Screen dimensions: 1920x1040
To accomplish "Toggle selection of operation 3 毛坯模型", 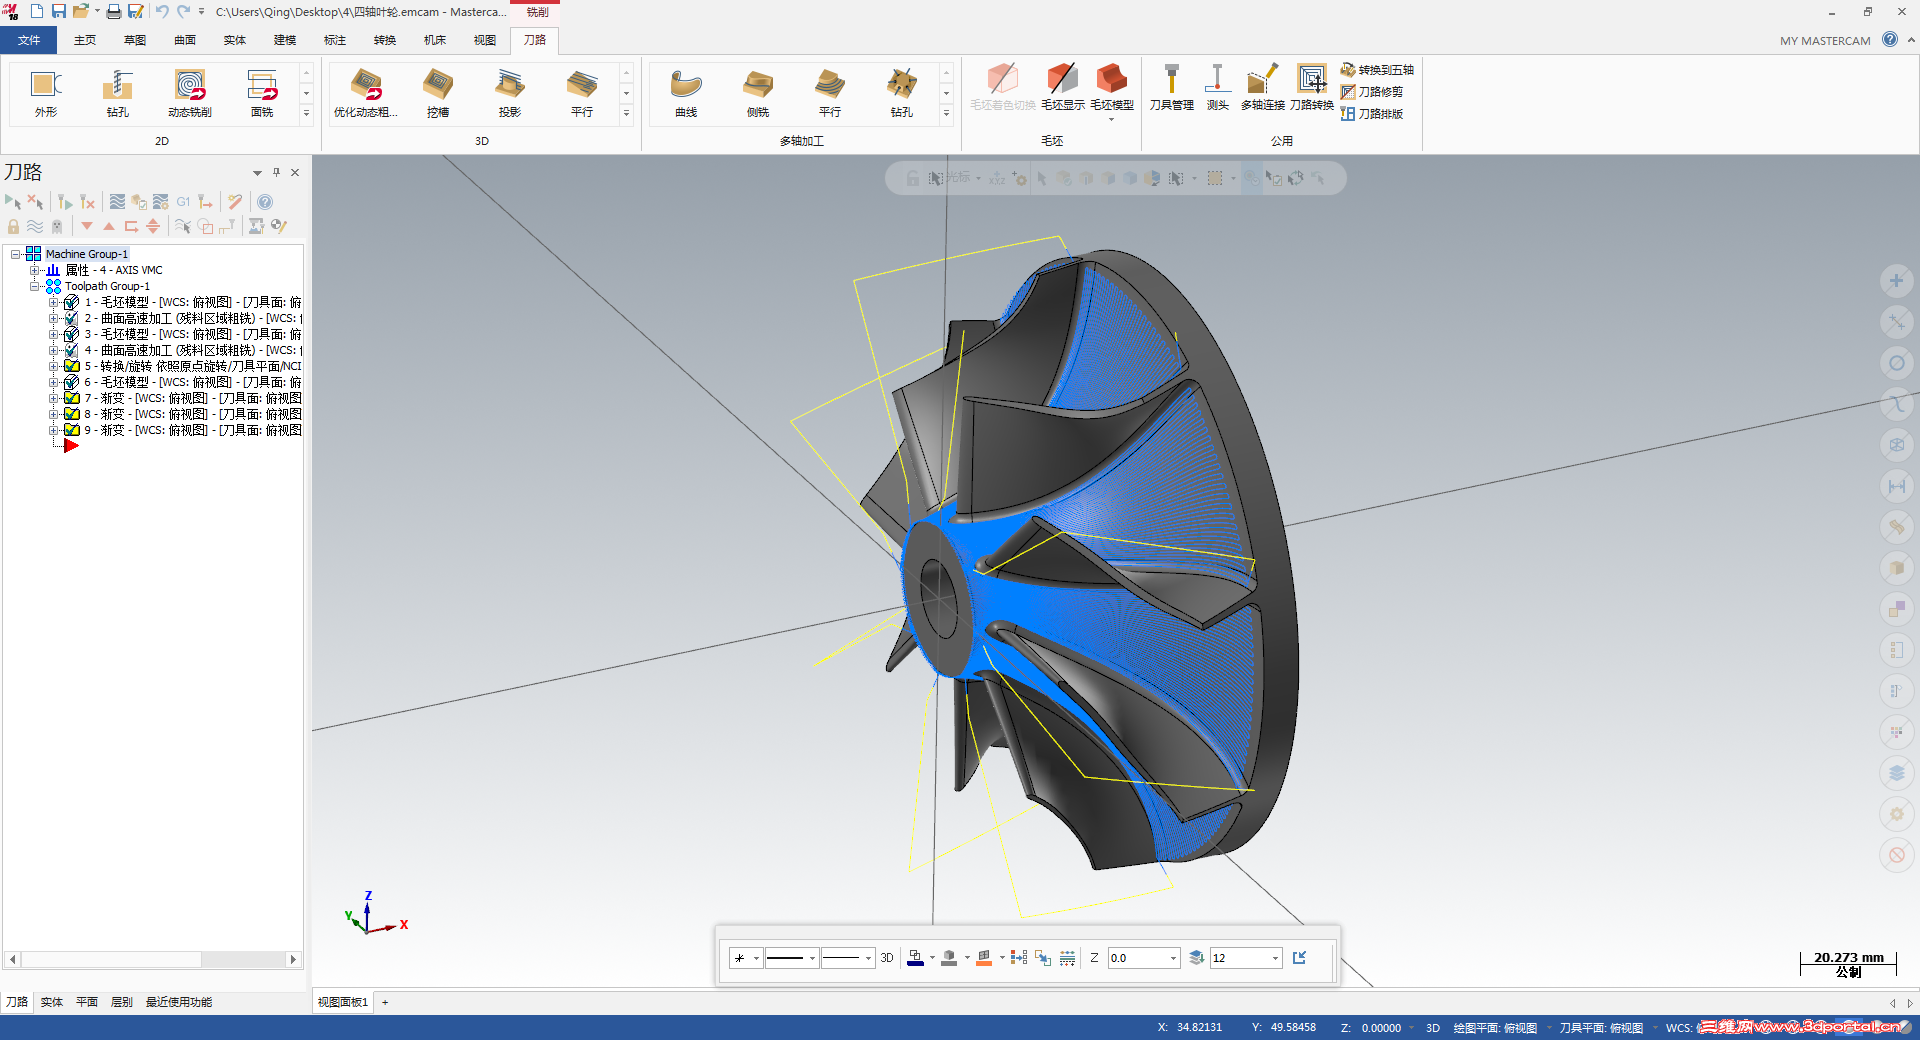I will point(71,334).
